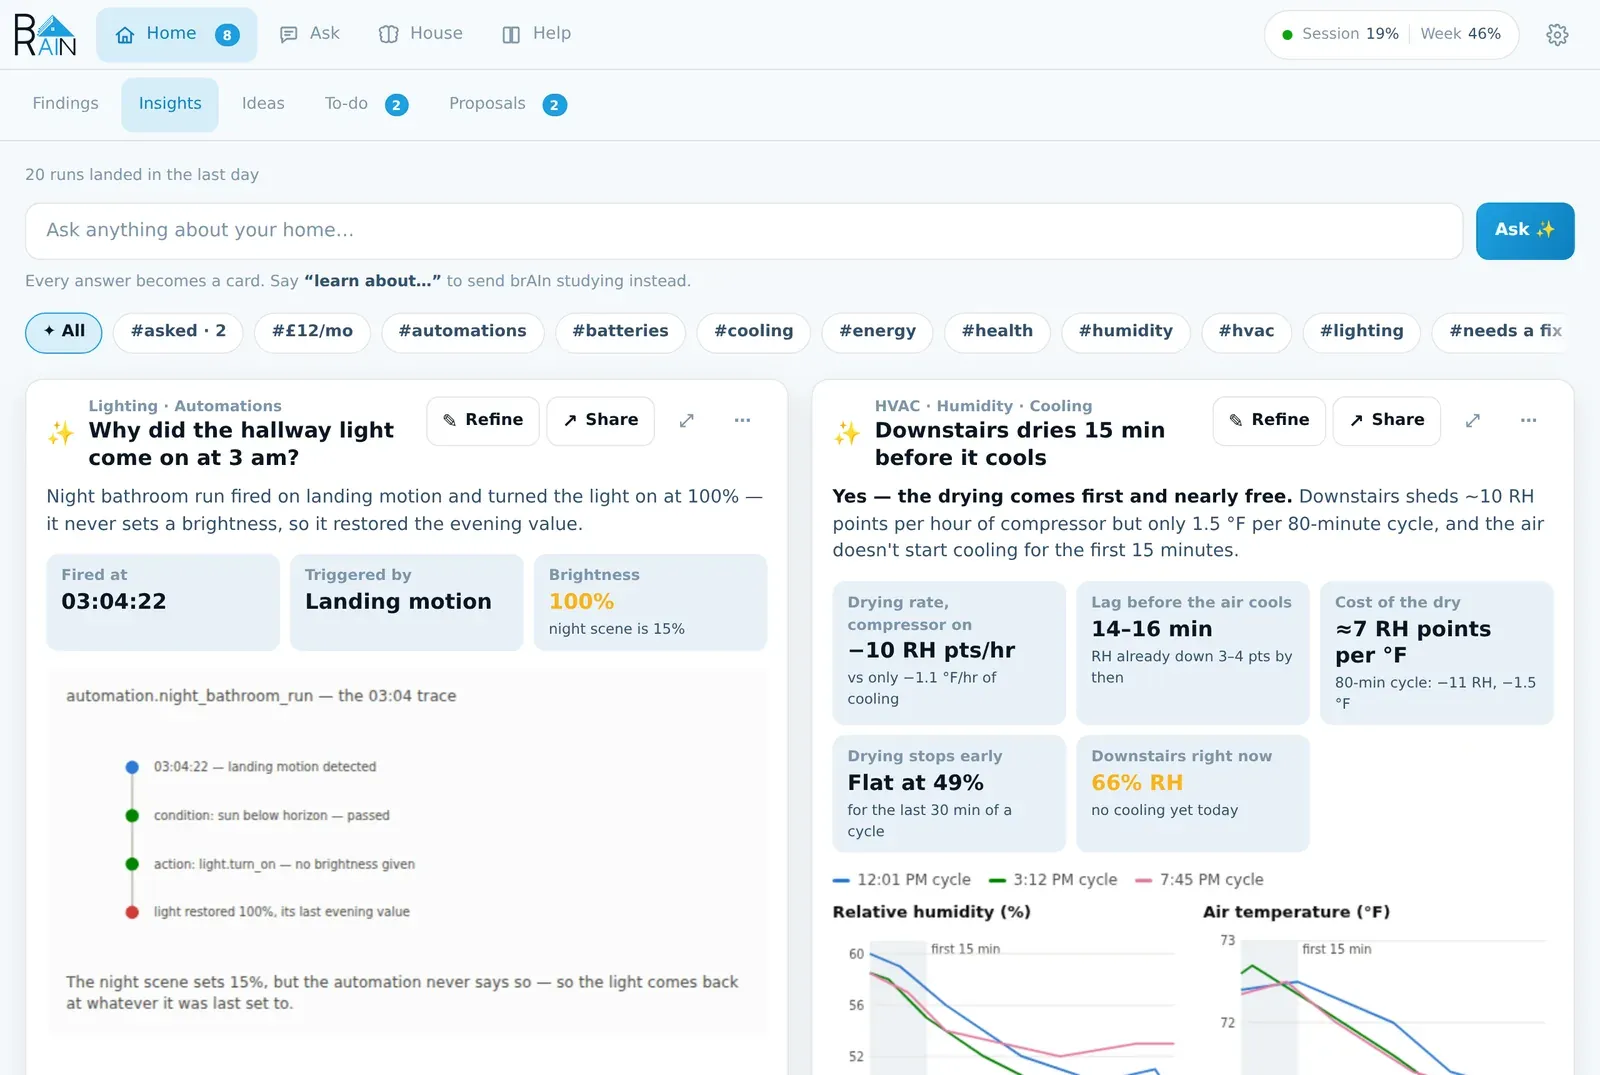
Task: Open the House section
Action: [421, 34]
